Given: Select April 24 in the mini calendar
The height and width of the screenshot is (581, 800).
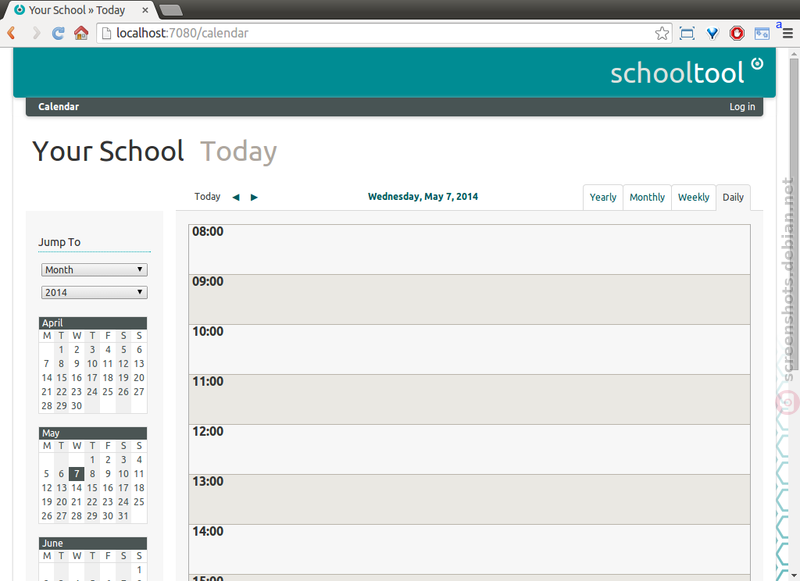Looking at the screenshot, I should pos(92,392).
